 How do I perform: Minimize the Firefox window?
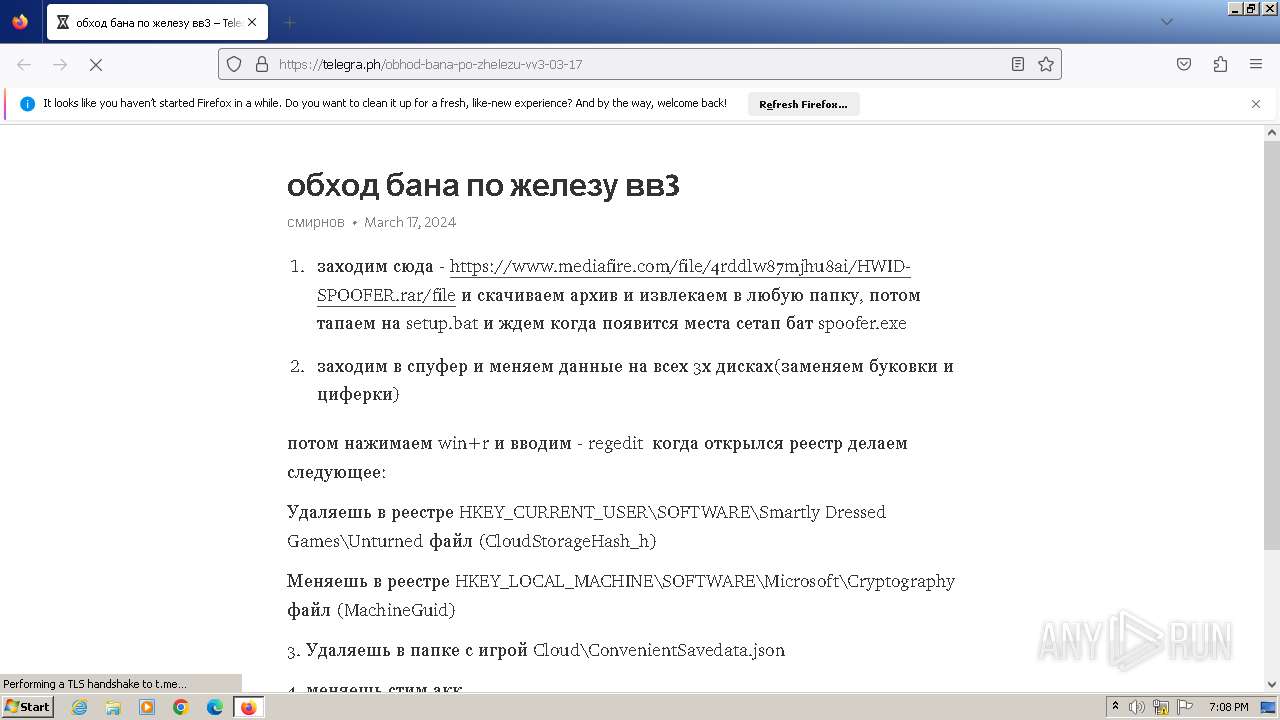point(1235,8)
